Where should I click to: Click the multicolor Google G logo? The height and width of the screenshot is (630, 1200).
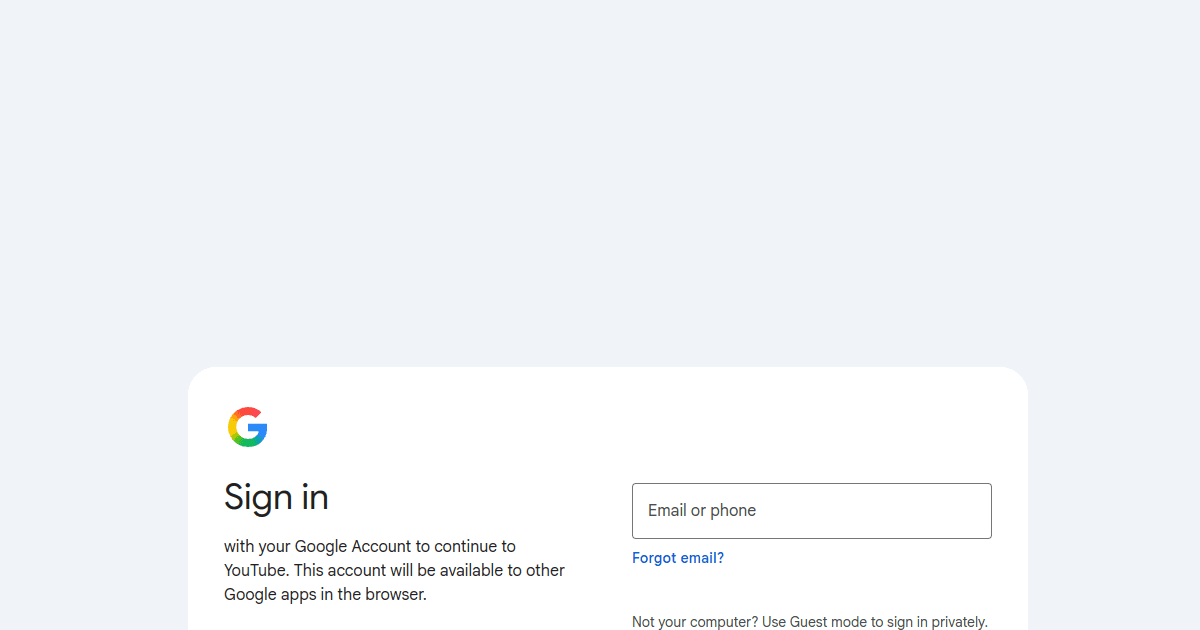tap(247, 427)
